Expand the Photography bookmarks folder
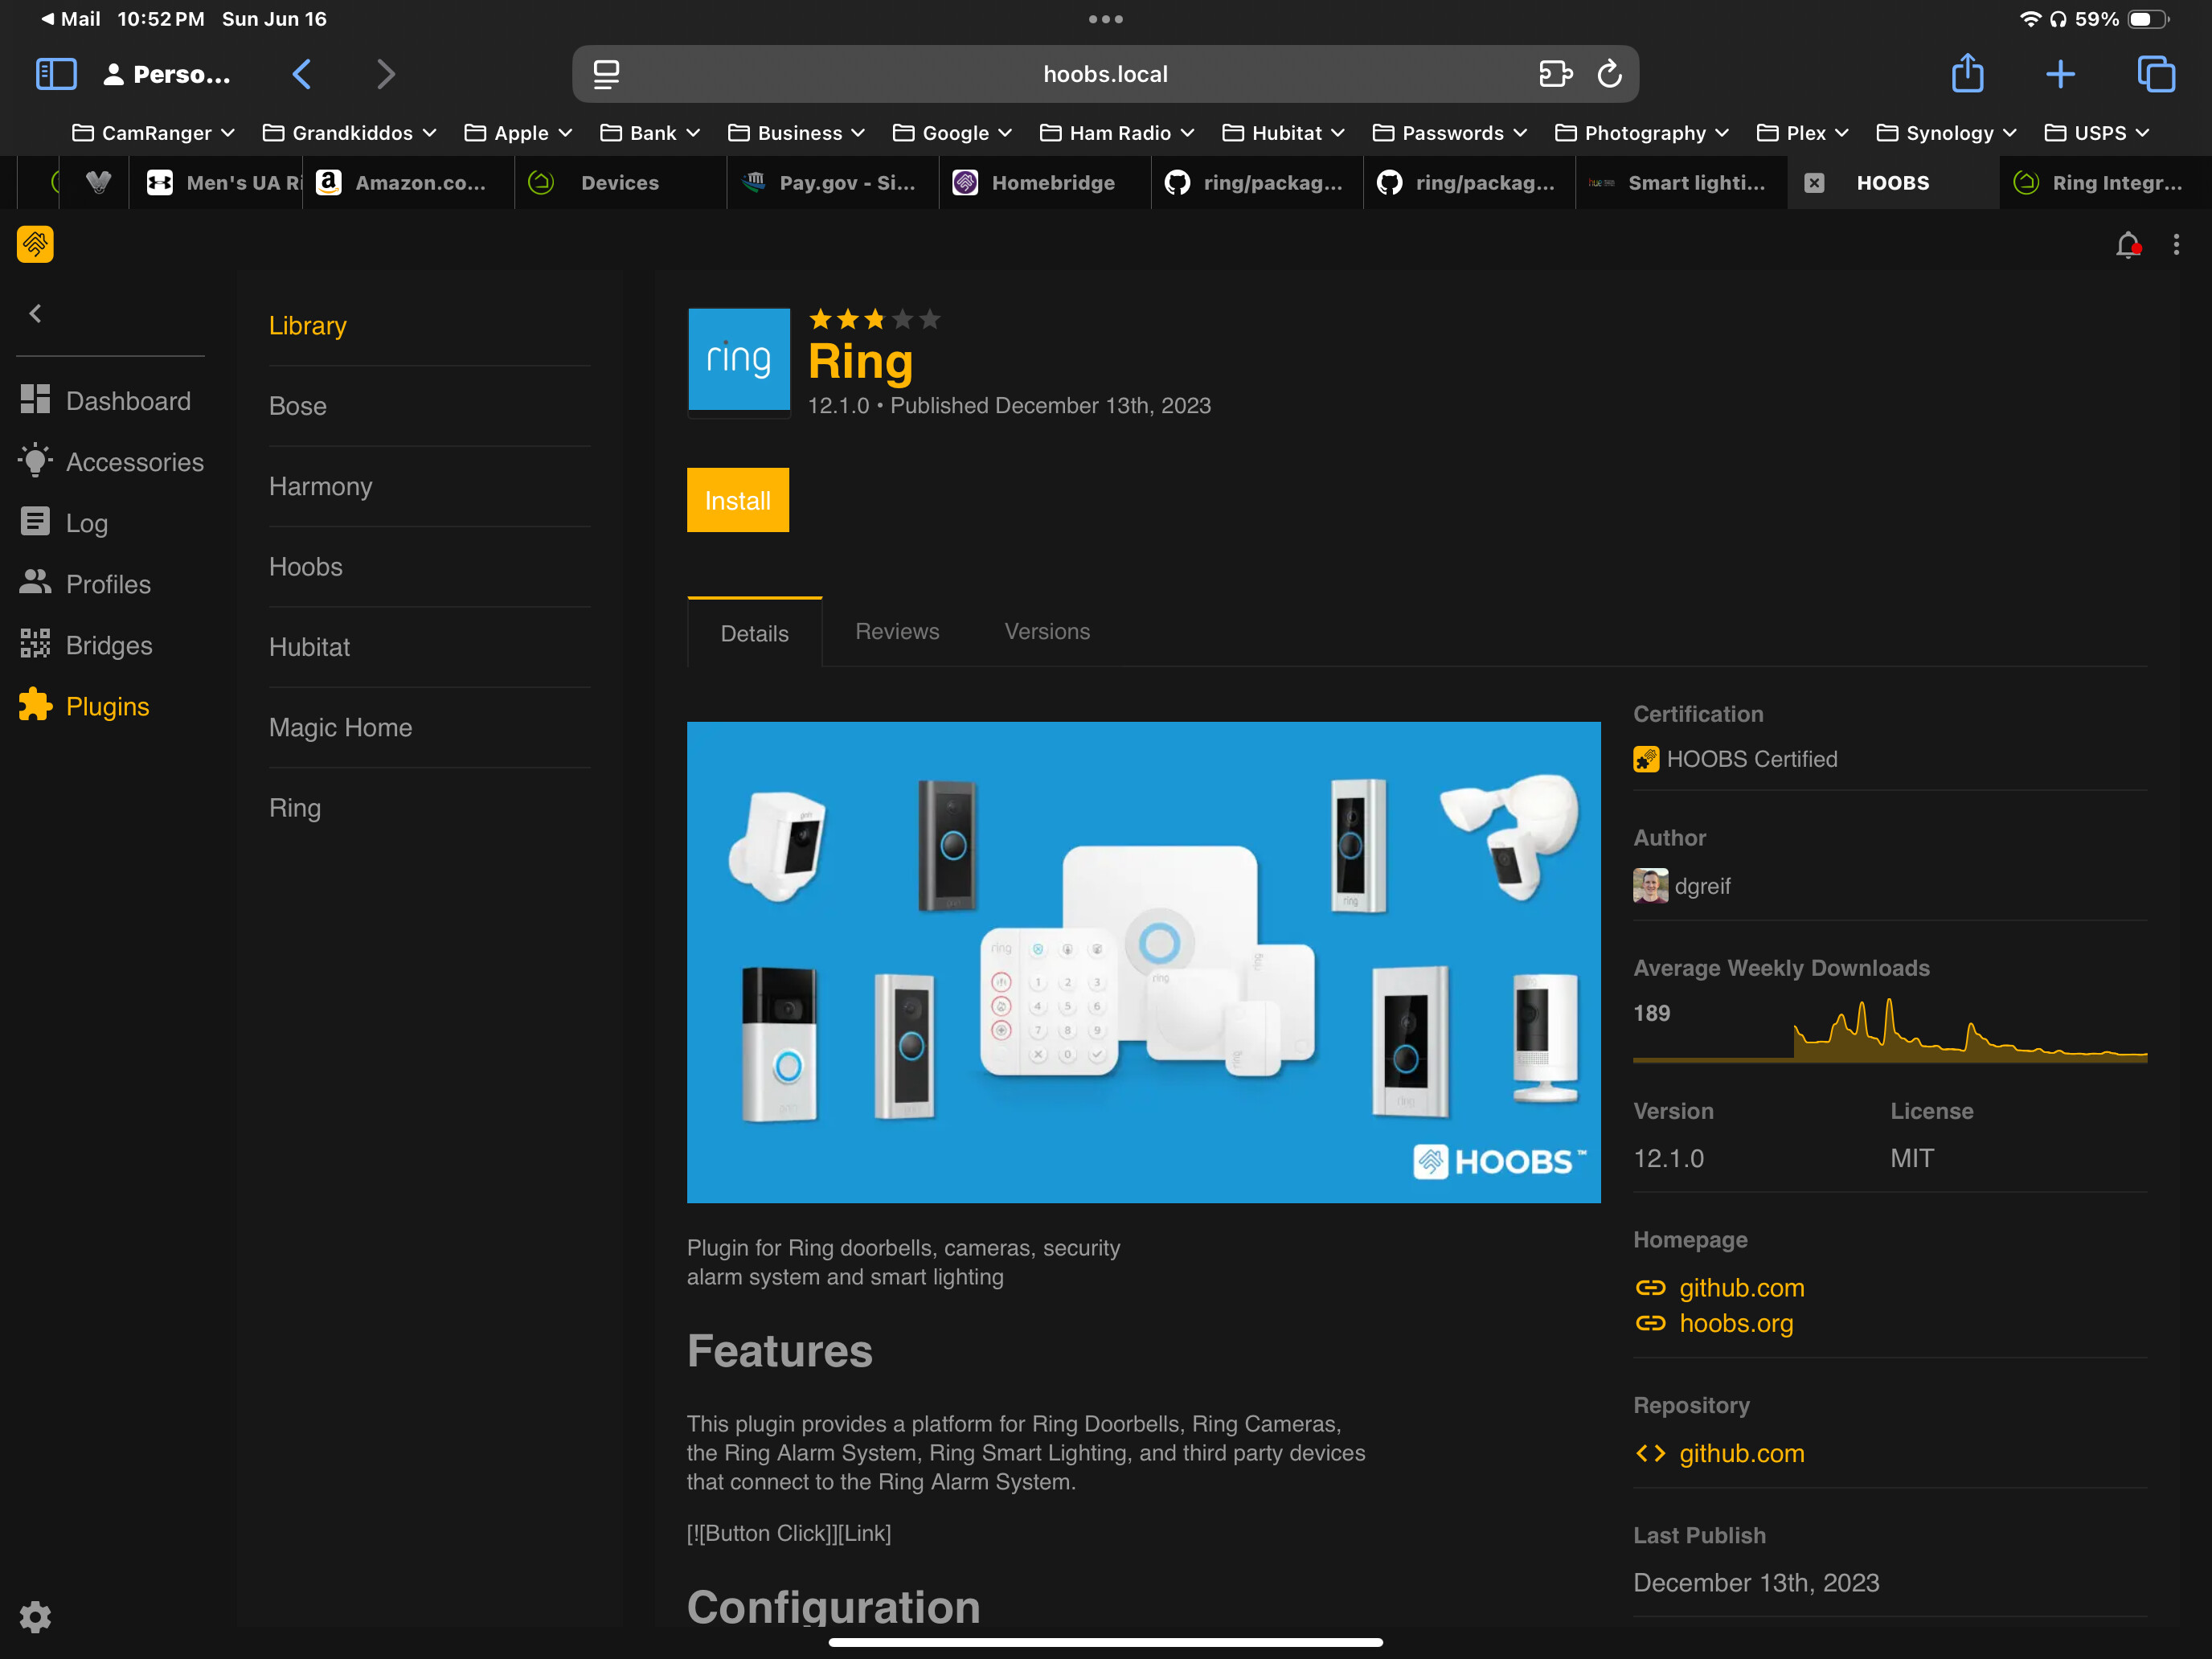Image resolution: width=2212 pixels, height=1659 pixels. pos(1642,133)
